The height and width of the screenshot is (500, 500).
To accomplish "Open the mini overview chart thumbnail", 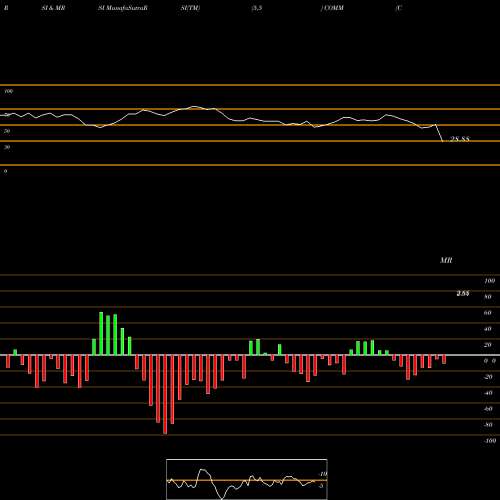I will 247,479.
